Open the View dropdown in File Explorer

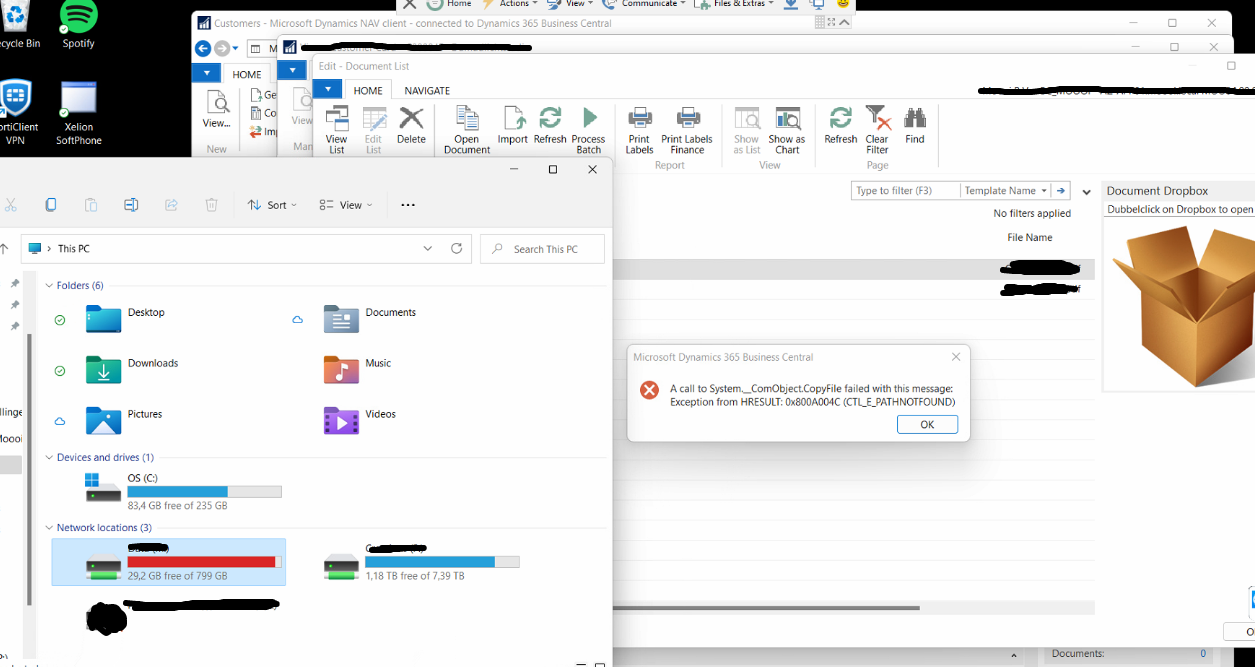(x=346, y=205)
